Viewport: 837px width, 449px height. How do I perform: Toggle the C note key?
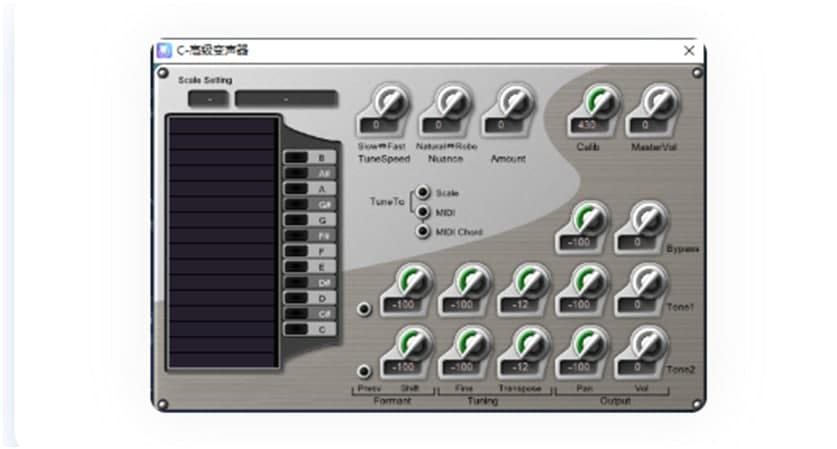click(310, 329)
